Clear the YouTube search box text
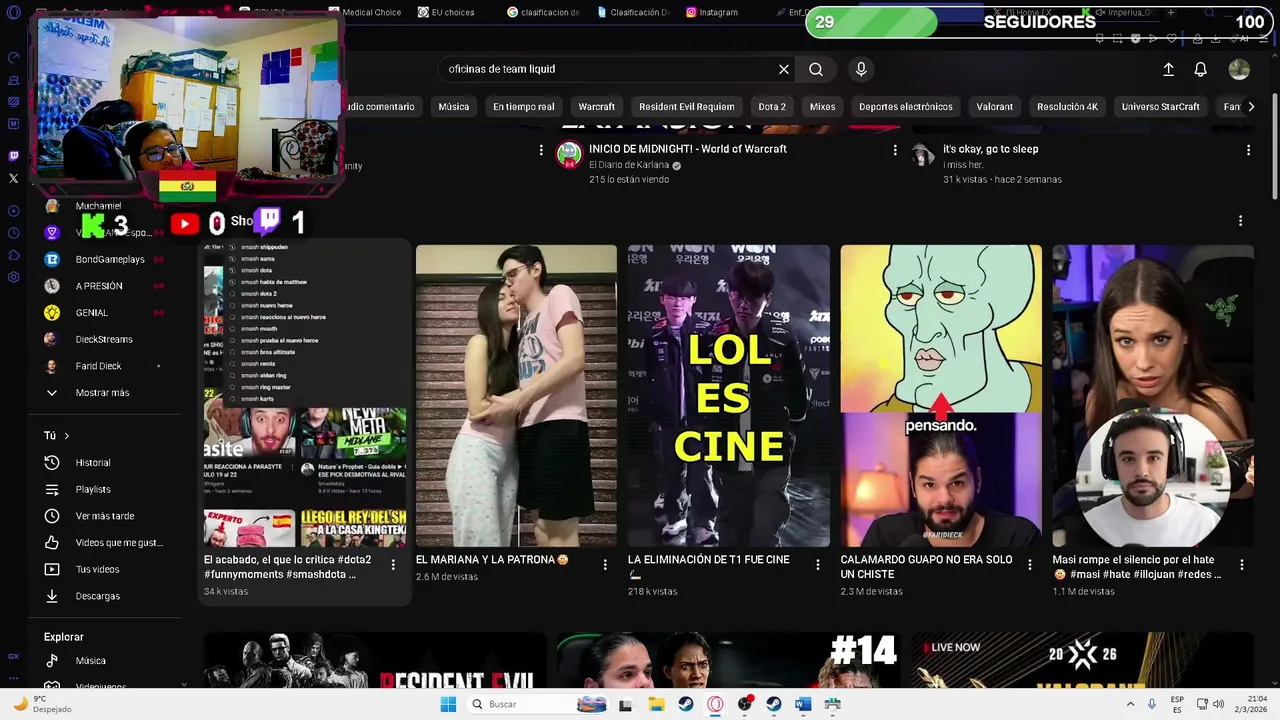Screen dimensions: 1280x720 [784, 69]
